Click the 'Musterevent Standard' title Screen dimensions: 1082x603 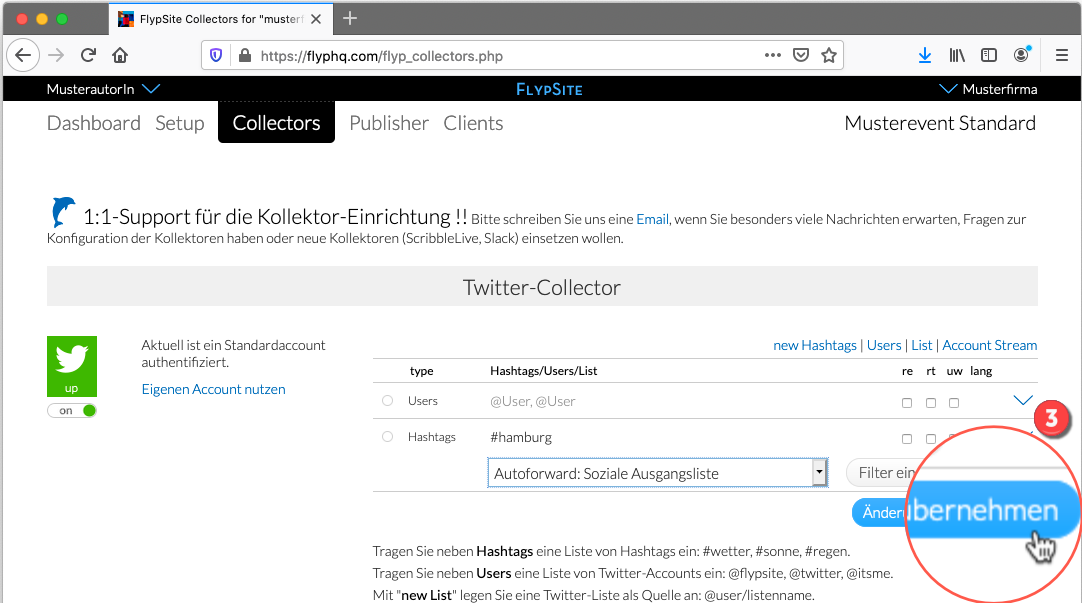click(x=940, y=123)
